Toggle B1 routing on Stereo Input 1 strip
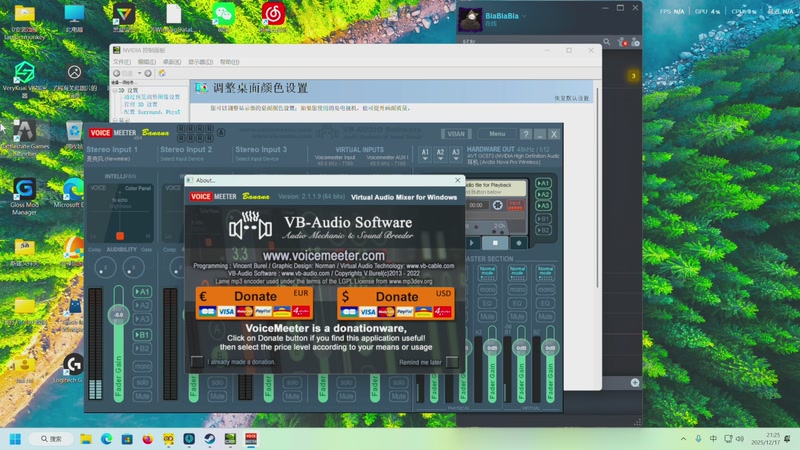Viewport: 800px width, 450px height. point(142,335)
